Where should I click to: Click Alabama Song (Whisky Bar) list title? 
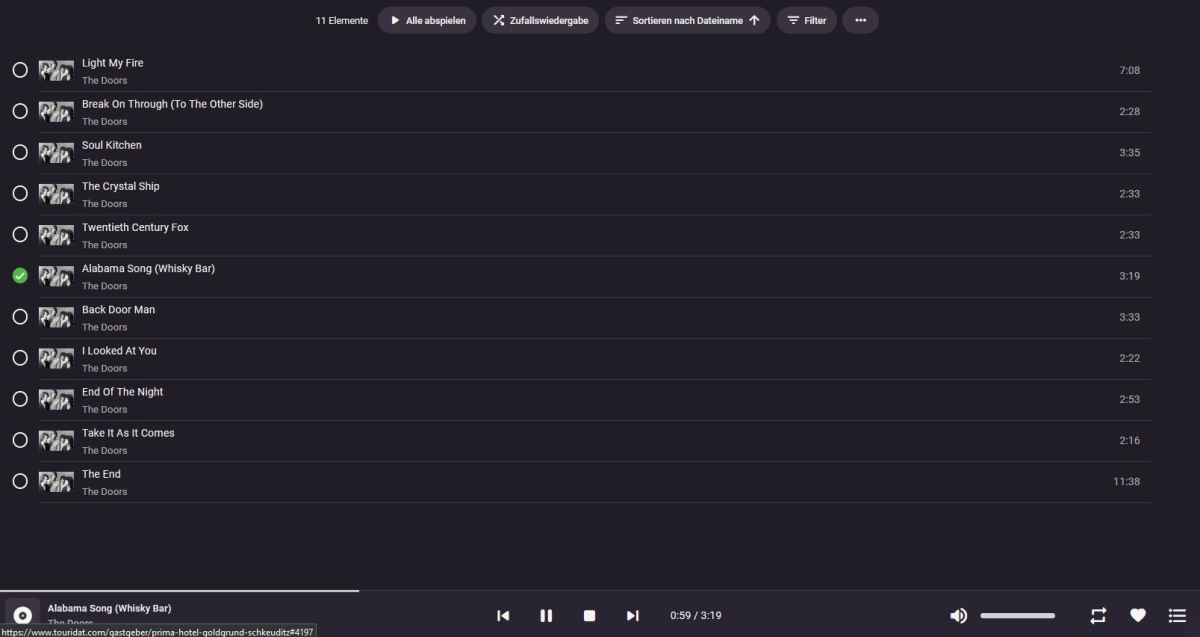pyautogui.click(x=148, y=268)
